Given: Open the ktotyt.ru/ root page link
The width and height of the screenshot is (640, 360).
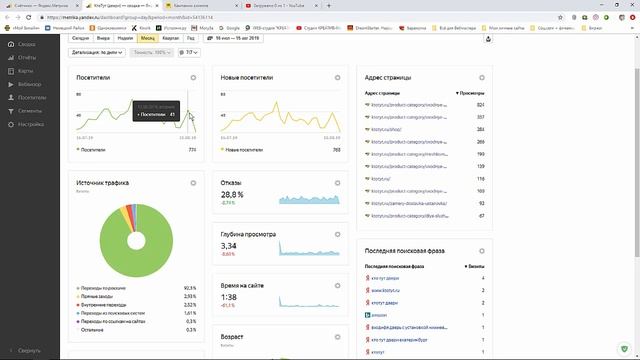Looking at the screenshot, I should (x=381, y=179).
